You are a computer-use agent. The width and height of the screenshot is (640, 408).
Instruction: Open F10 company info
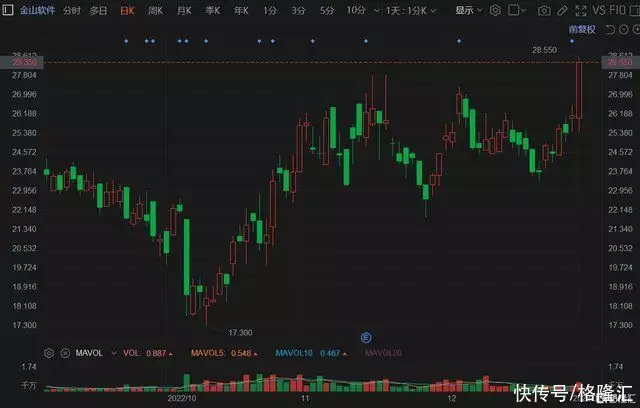(x=617, y=10)
